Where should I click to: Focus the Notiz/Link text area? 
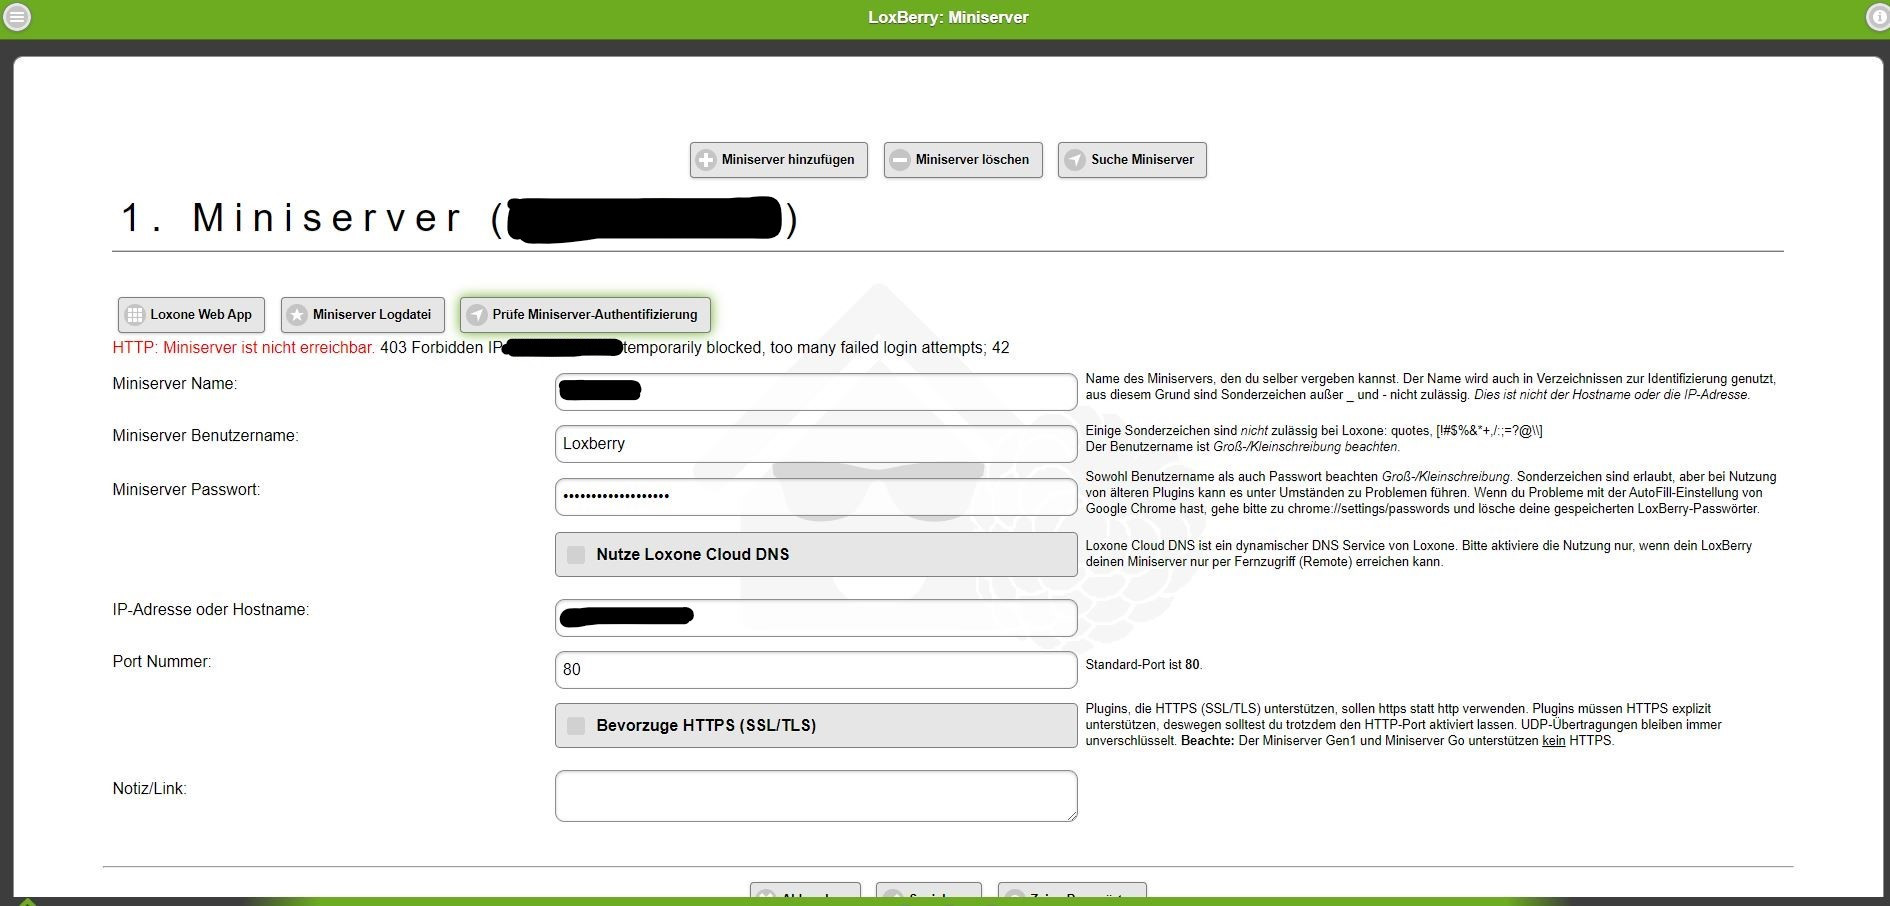[x=816, y=796]
